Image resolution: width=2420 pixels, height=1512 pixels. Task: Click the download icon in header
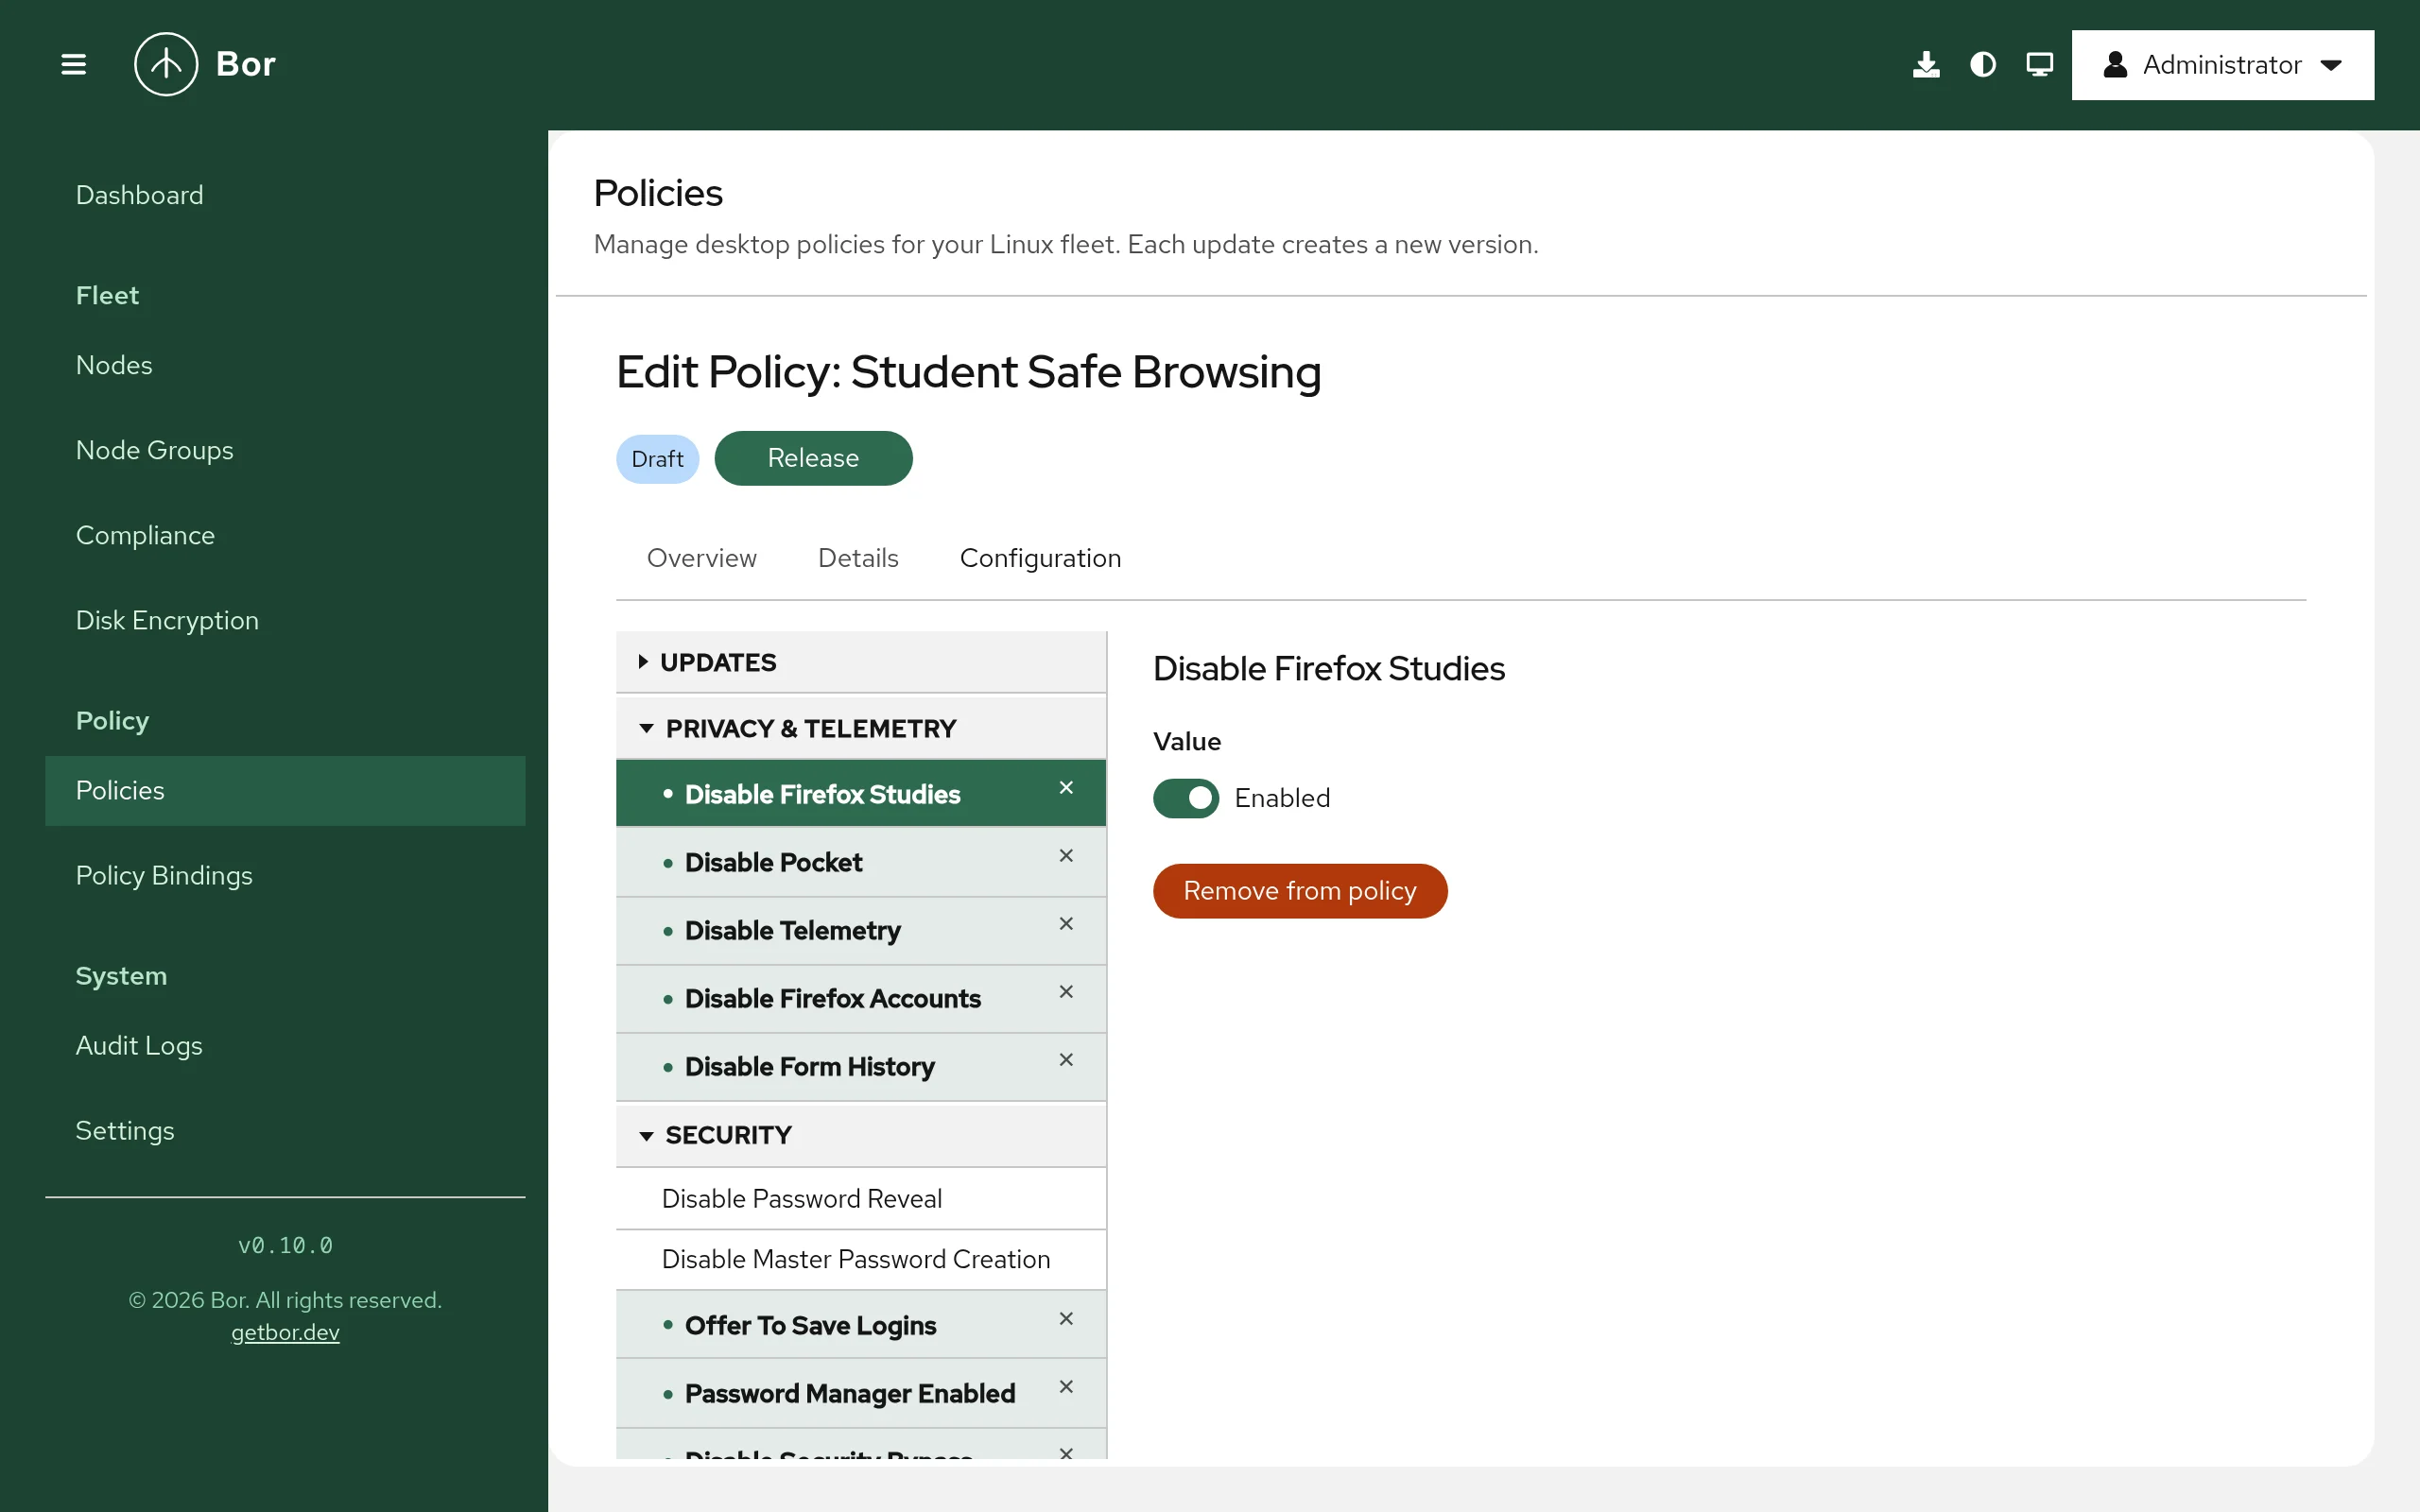1926,65
